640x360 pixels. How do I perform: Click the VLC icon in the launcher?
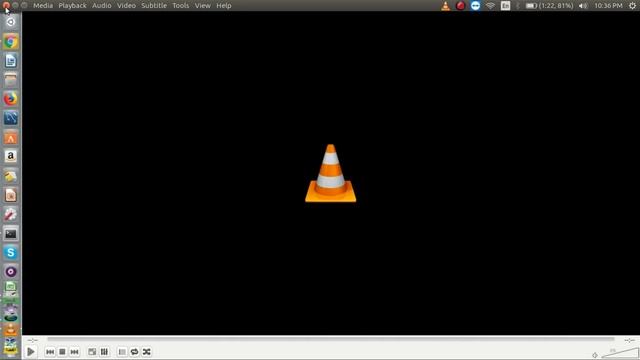point(11,329)
